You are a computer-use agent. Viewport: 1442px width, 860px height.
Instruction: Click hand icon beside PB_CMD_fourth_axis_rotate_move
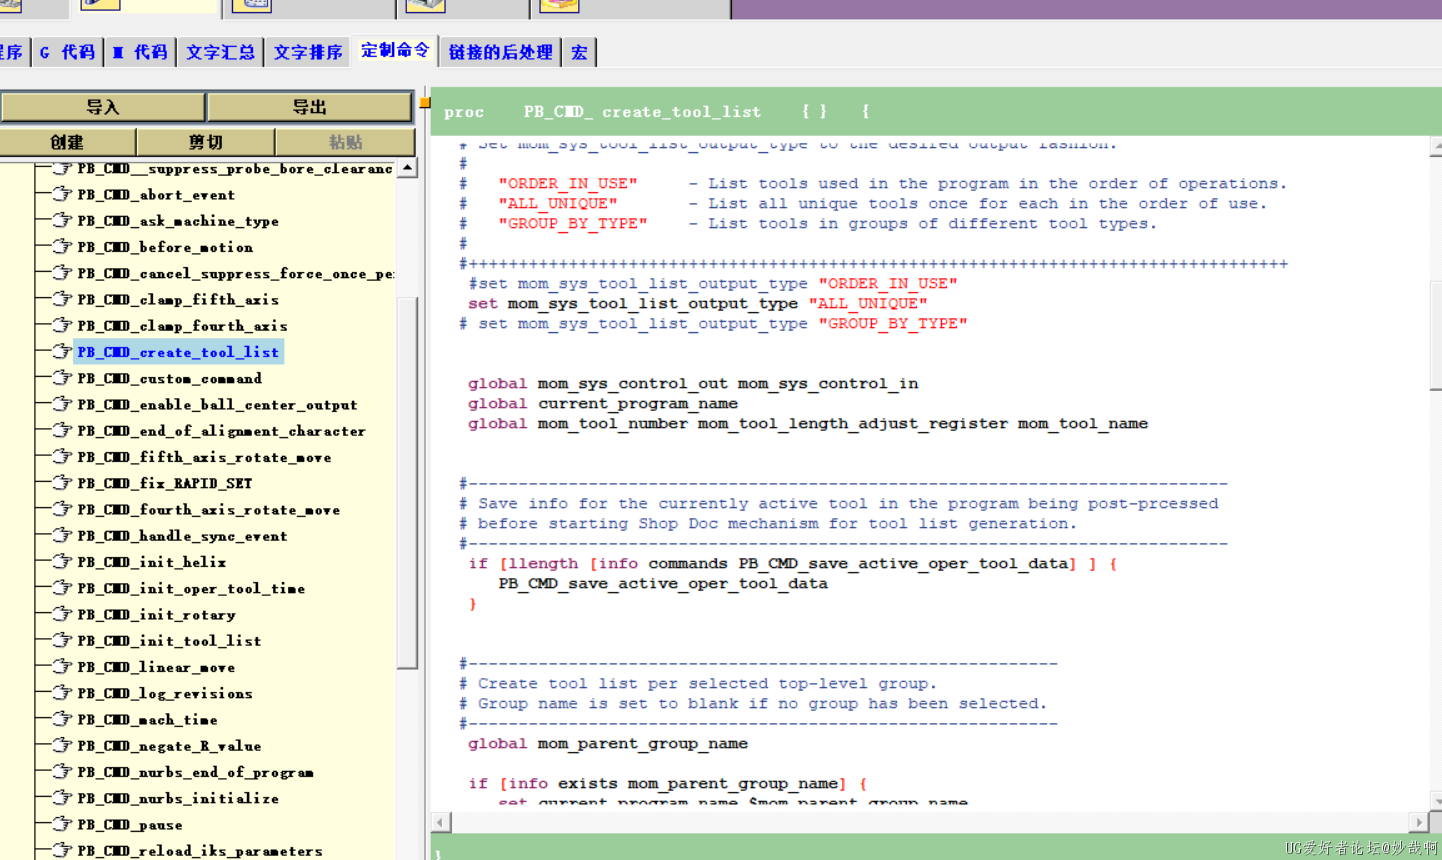(x=62, y=509)
